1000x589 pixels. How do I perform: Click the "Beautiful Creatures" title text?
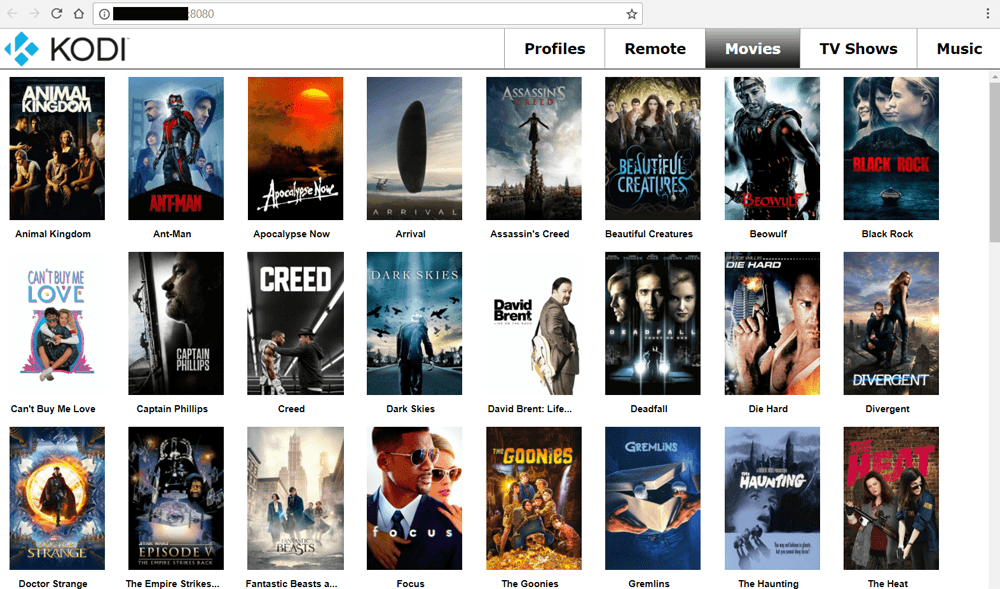[x=649, y=234]
